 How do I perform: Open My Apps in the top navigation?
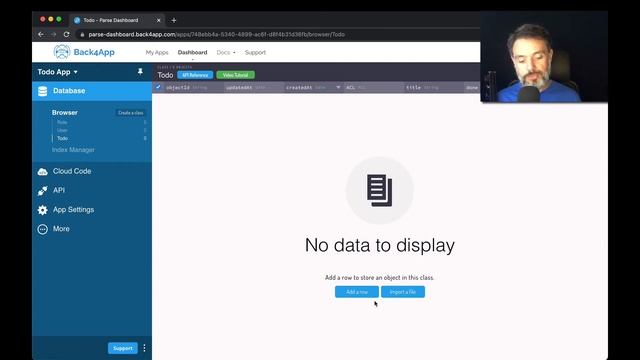click(x=157, y=53)
